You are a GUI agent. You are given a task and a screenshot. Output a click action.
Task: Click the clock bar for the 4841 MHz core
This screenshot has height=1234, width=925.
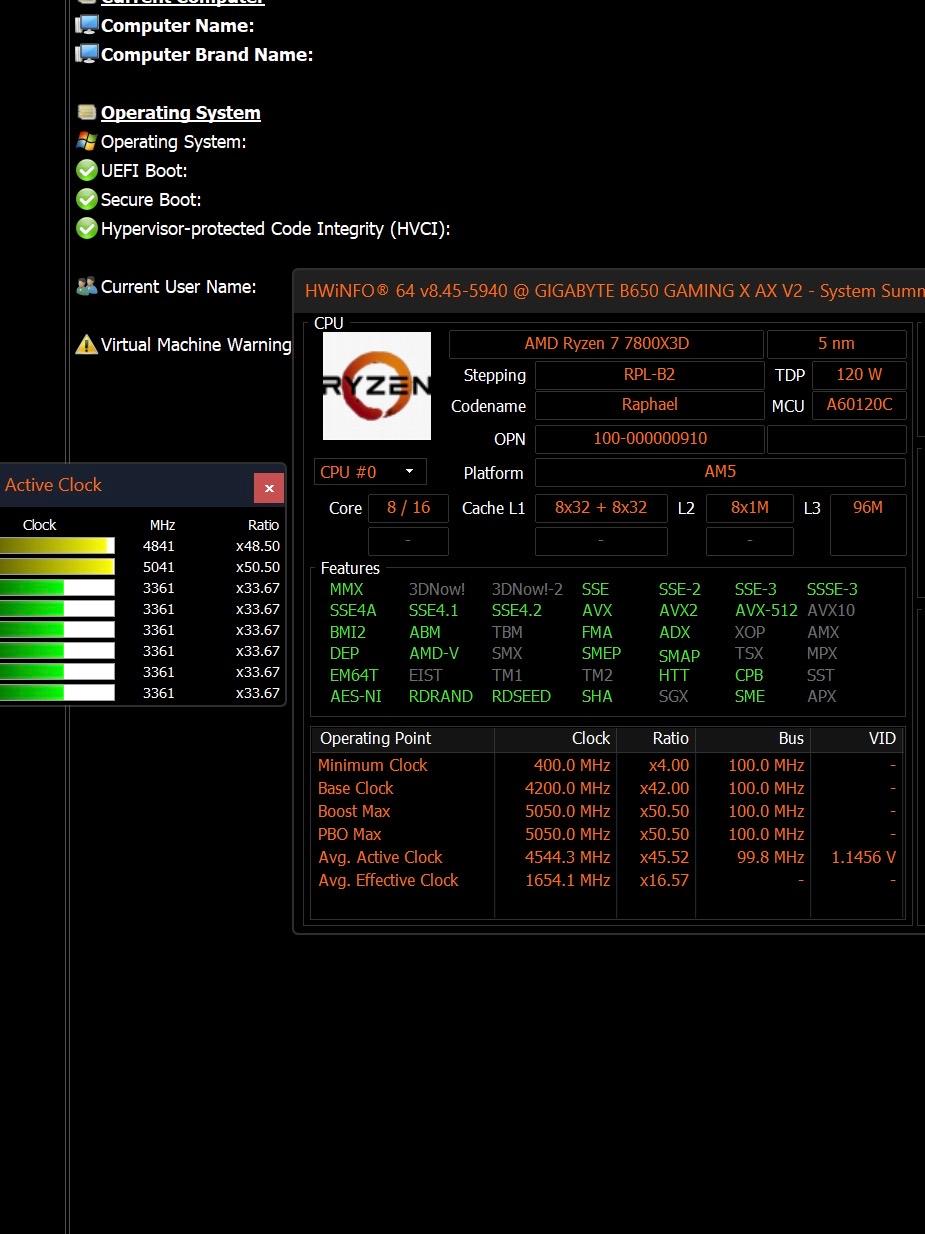(x=57, y=546)
